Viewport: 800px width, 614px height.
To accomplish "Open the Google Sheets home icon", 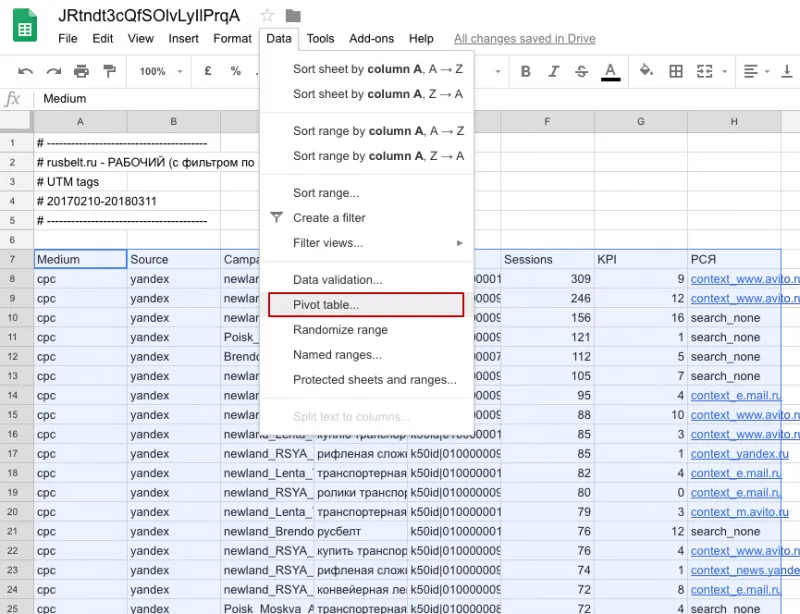I will click(x=24, y=26).
